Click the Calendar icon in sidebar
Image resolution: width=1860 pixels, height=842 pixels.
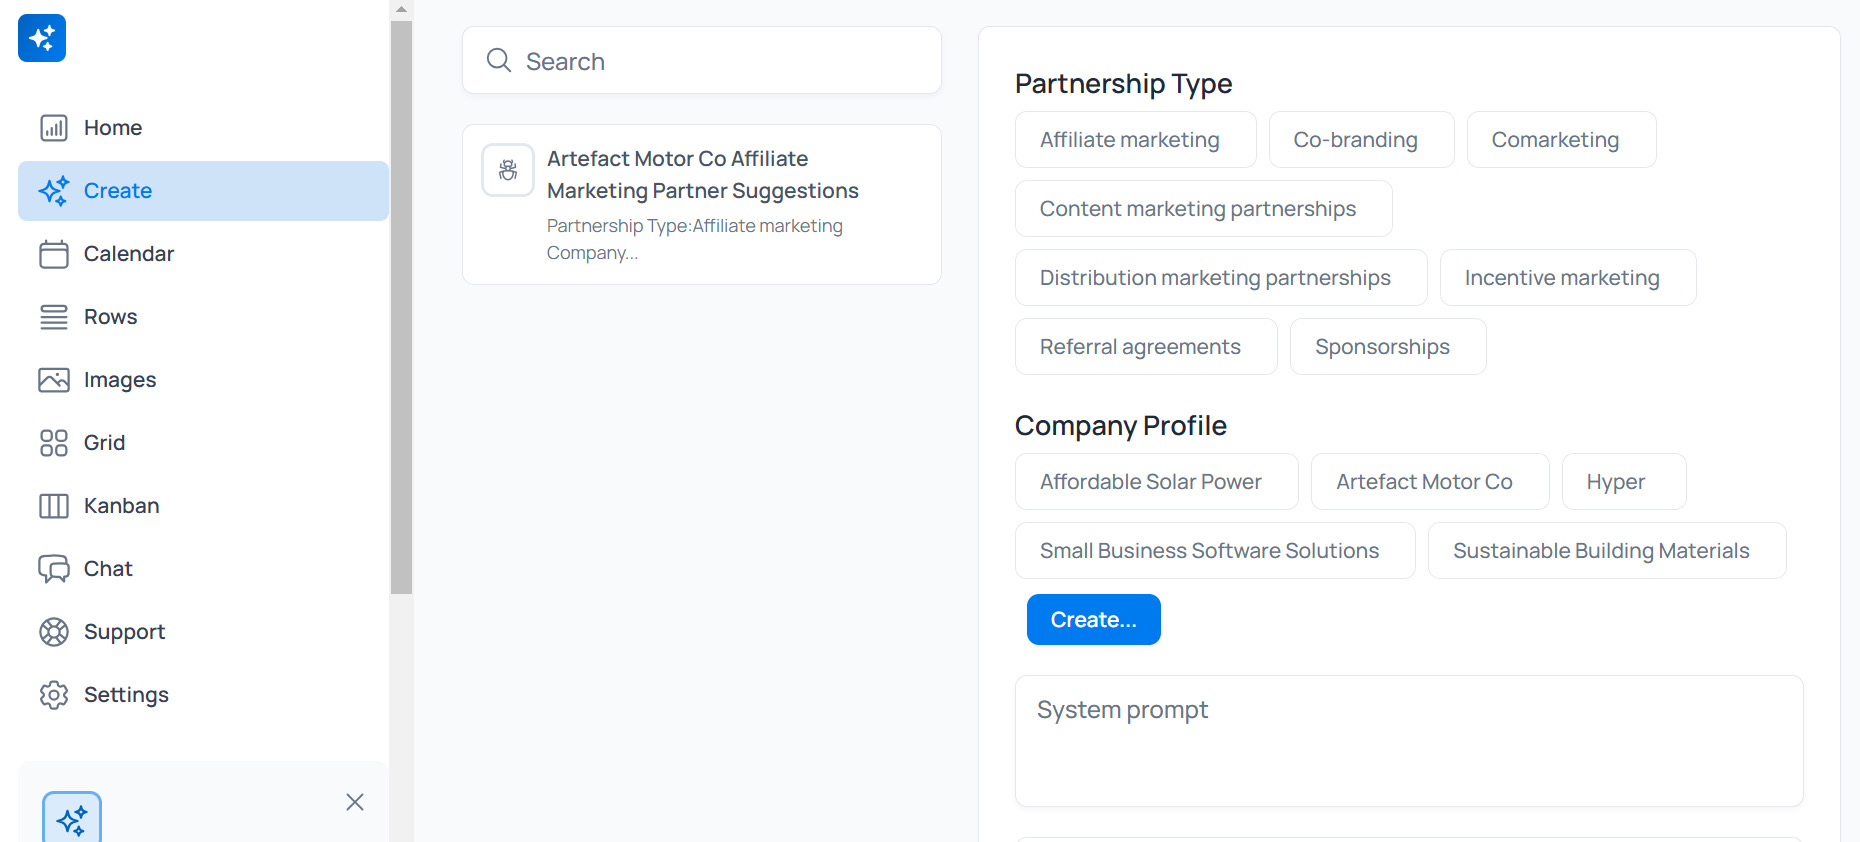(x=54, y=254)
